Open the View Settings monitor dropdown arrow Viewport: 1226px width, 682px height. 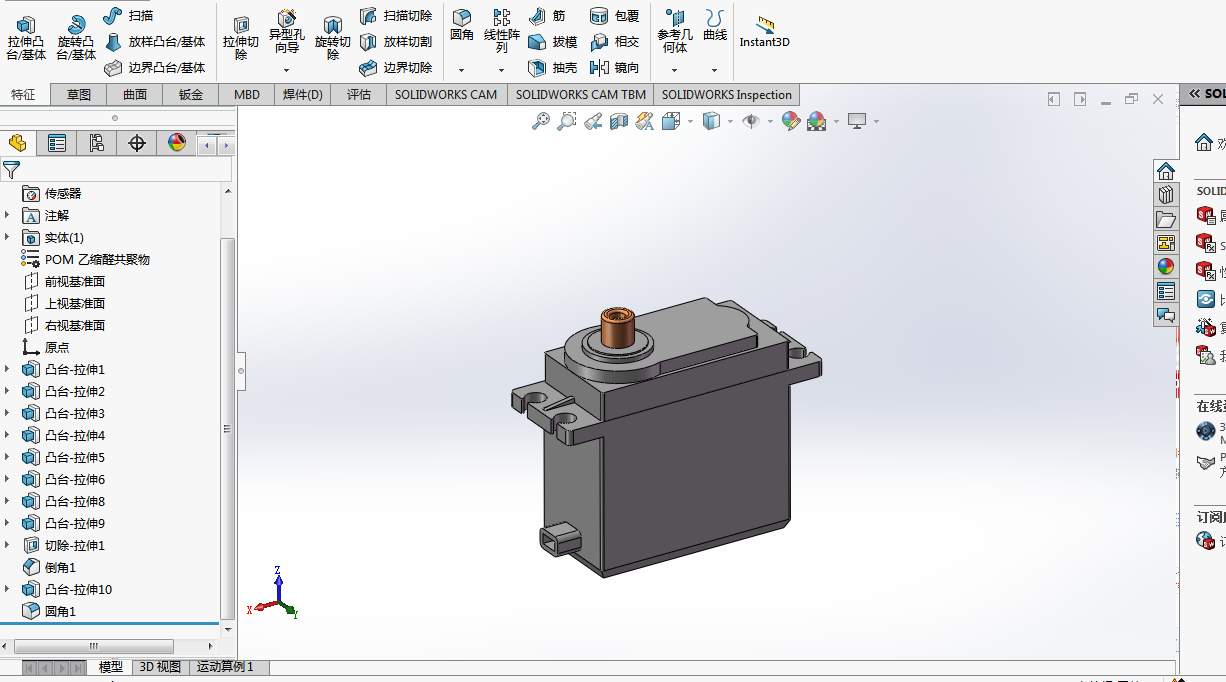click(877, 122)
